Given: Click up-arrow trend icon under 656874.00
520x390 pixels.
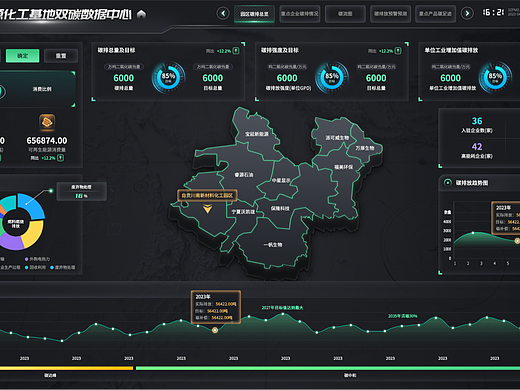Looking at the screenshot, I should click(x=60, y=158).
